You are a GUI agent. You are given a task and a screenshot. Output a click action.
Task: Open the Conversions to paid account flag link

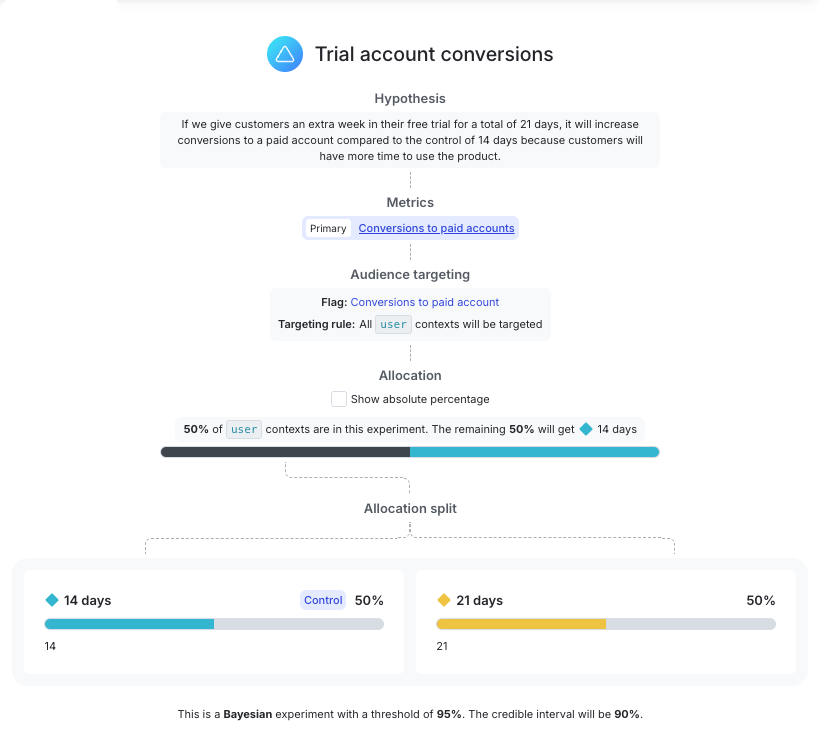pyautogui.click(x=425, y=302)
